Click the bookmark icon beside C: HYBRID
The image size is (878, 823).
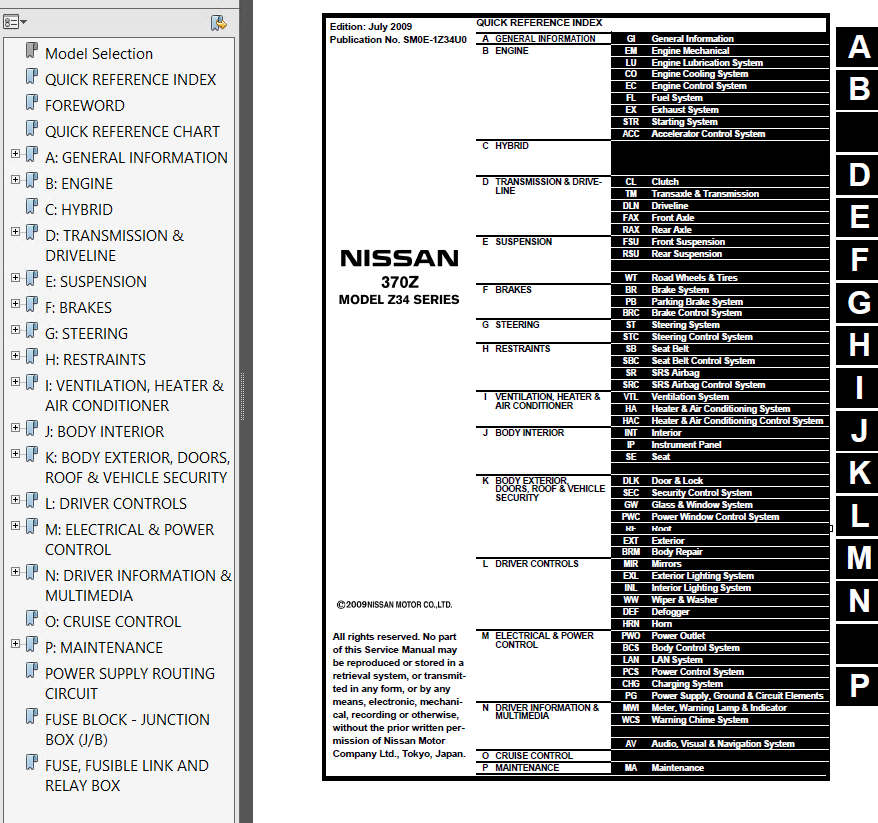pos(32,207)
